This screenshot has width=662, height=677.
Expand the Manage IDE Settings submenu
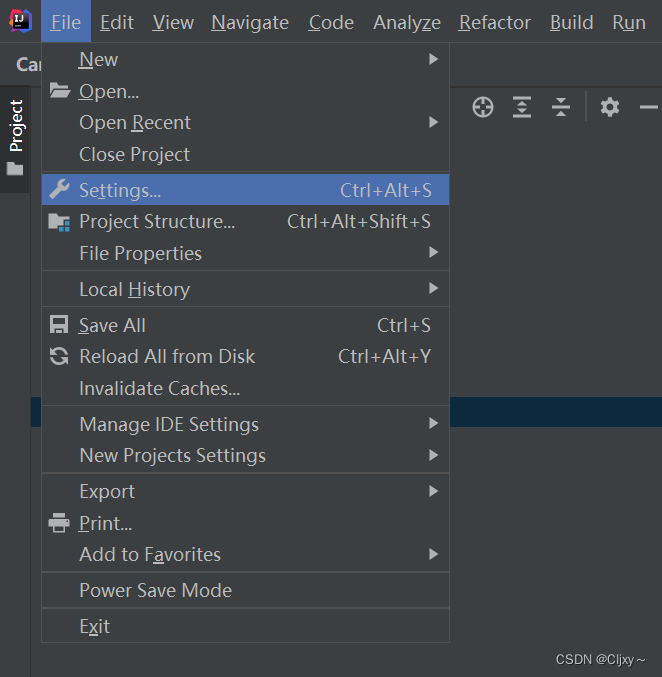coord(245,424)
